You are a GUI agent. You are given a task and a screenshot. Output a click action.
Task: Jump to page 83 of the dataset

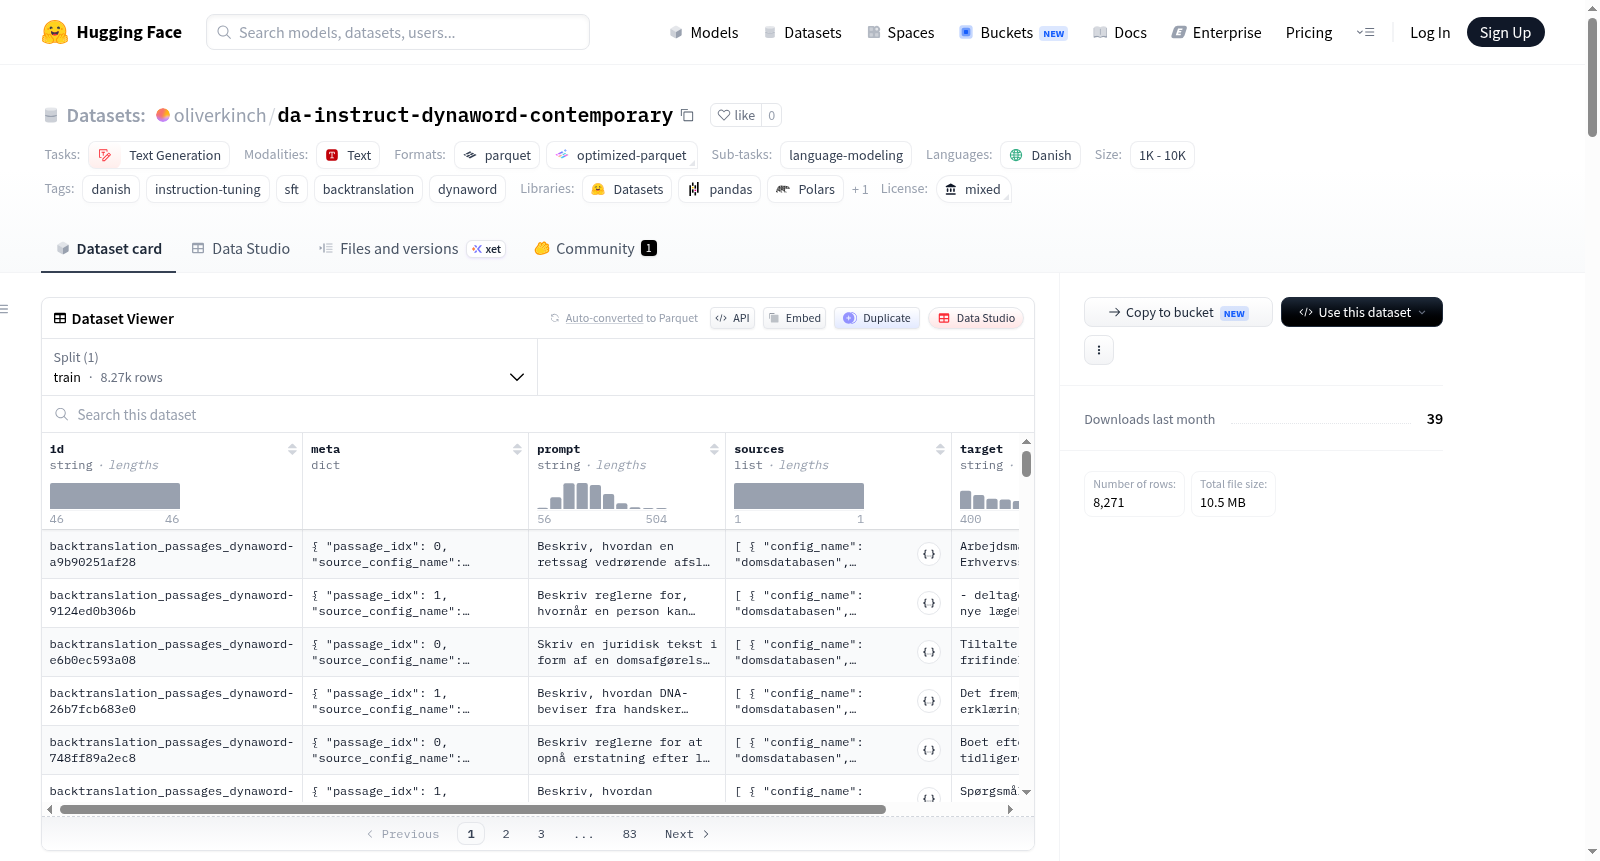point(629,834)
